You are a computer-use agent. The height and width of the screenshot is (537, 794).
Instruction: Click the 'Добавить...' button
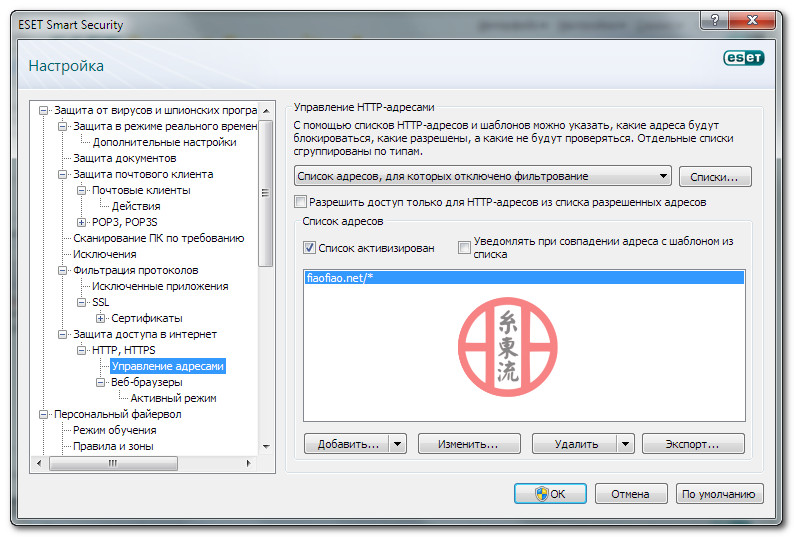pyautogui.click(x=347, y=444)
